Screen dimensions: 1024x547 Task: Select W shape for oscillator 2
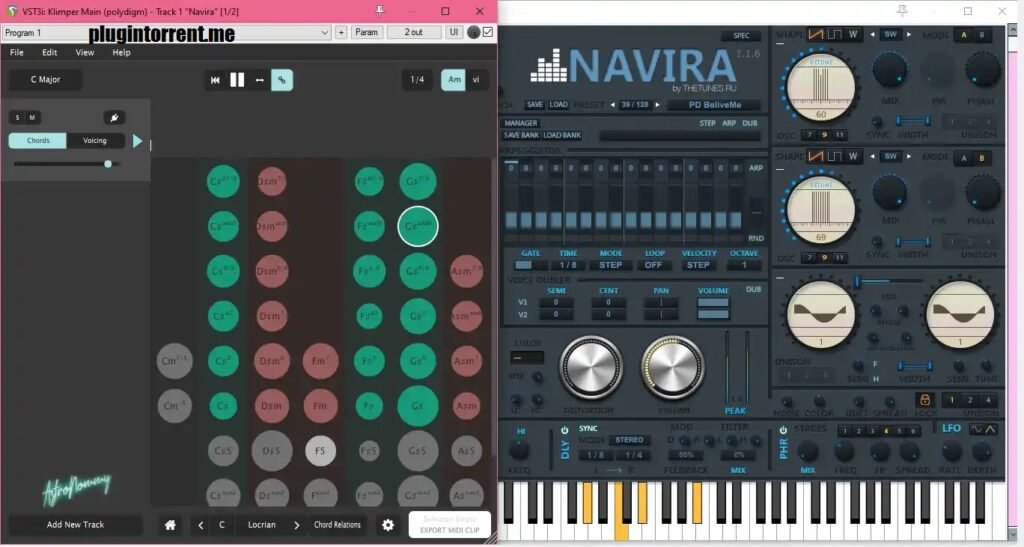pyautogui.click(x=852, y=157)
